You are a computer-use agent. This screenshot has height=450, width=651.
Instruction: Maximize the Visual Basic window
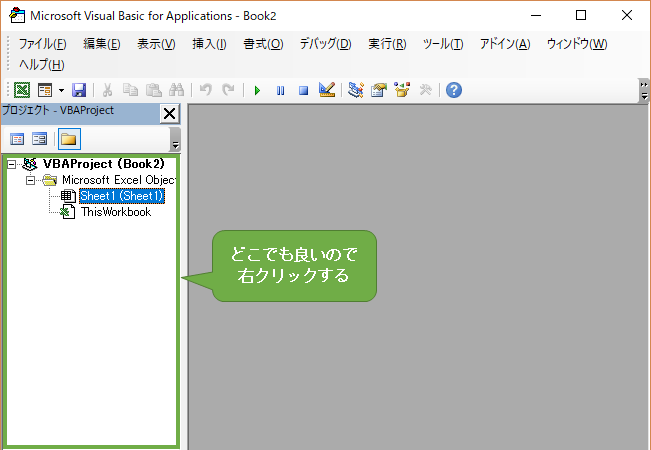581,16
